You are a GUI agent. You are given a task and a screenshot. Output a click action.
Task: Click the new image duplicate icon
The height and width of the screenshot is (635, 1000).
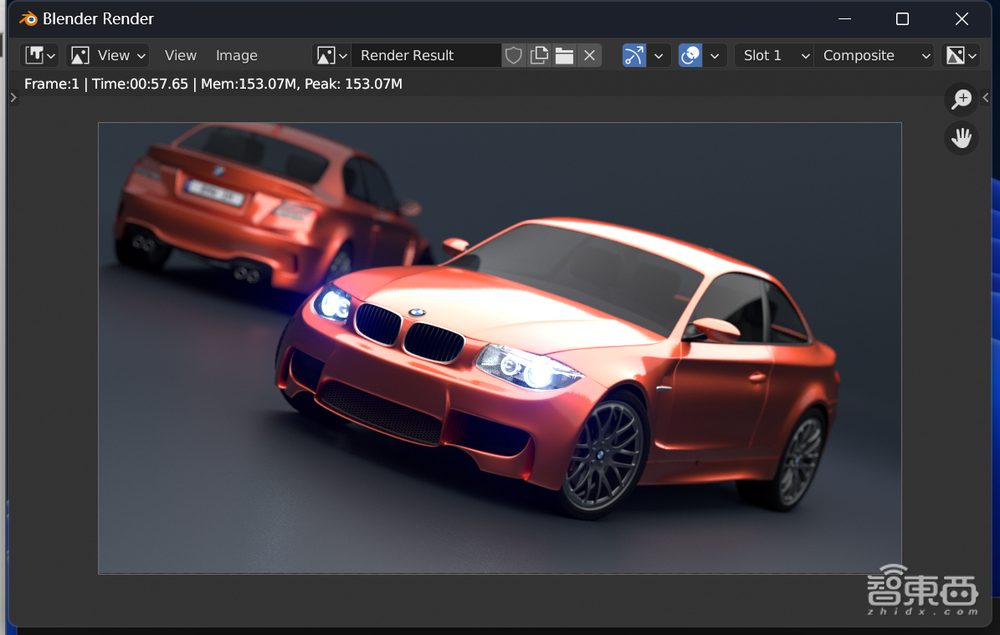tap(539, 56)
